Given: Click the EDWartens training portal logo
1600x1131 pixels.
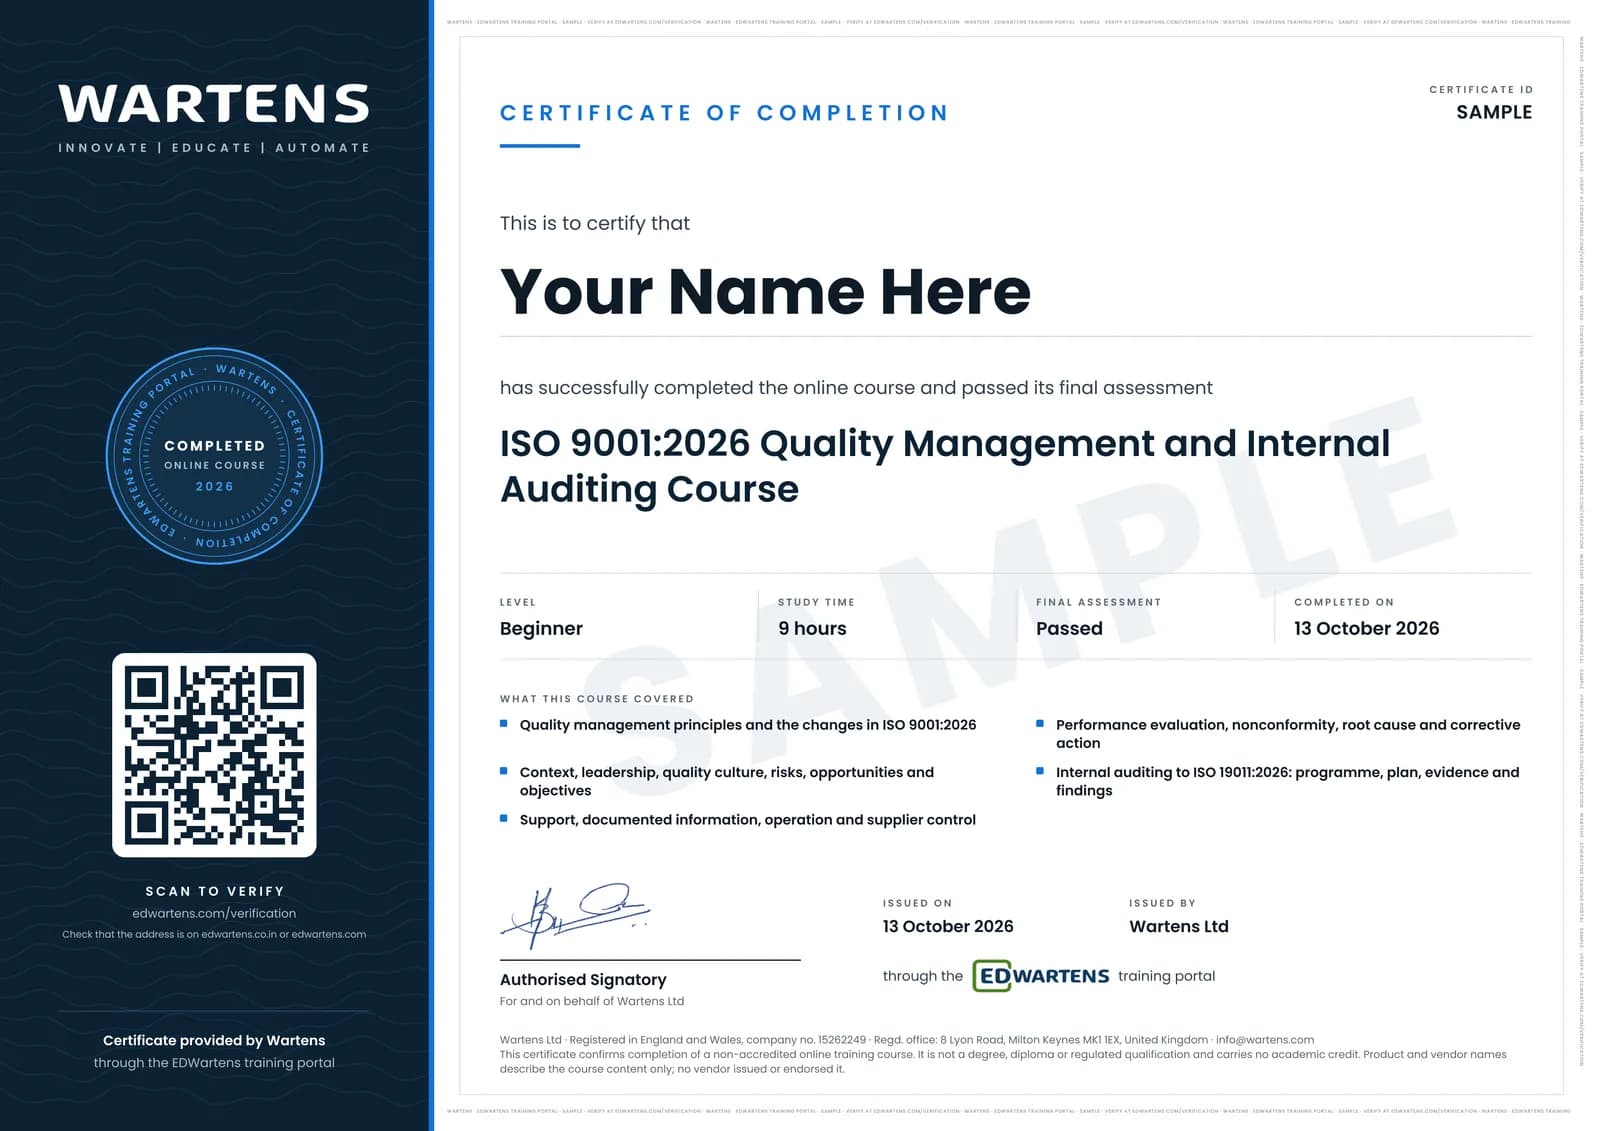Looking at the screenshot, I should (1041, 976).
